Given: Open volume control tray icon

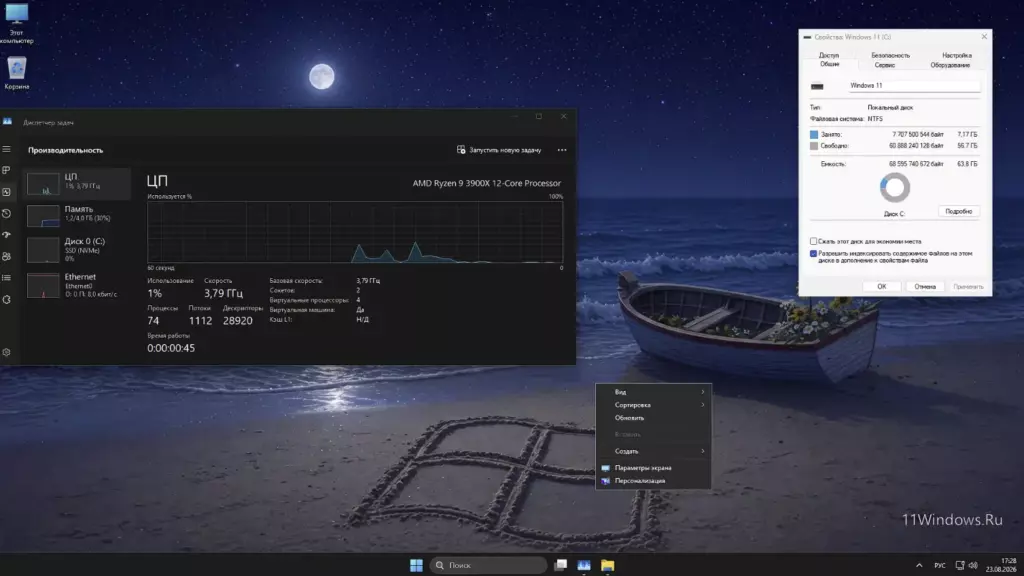Looking at the screenshot, I should (x=973, y=566).
